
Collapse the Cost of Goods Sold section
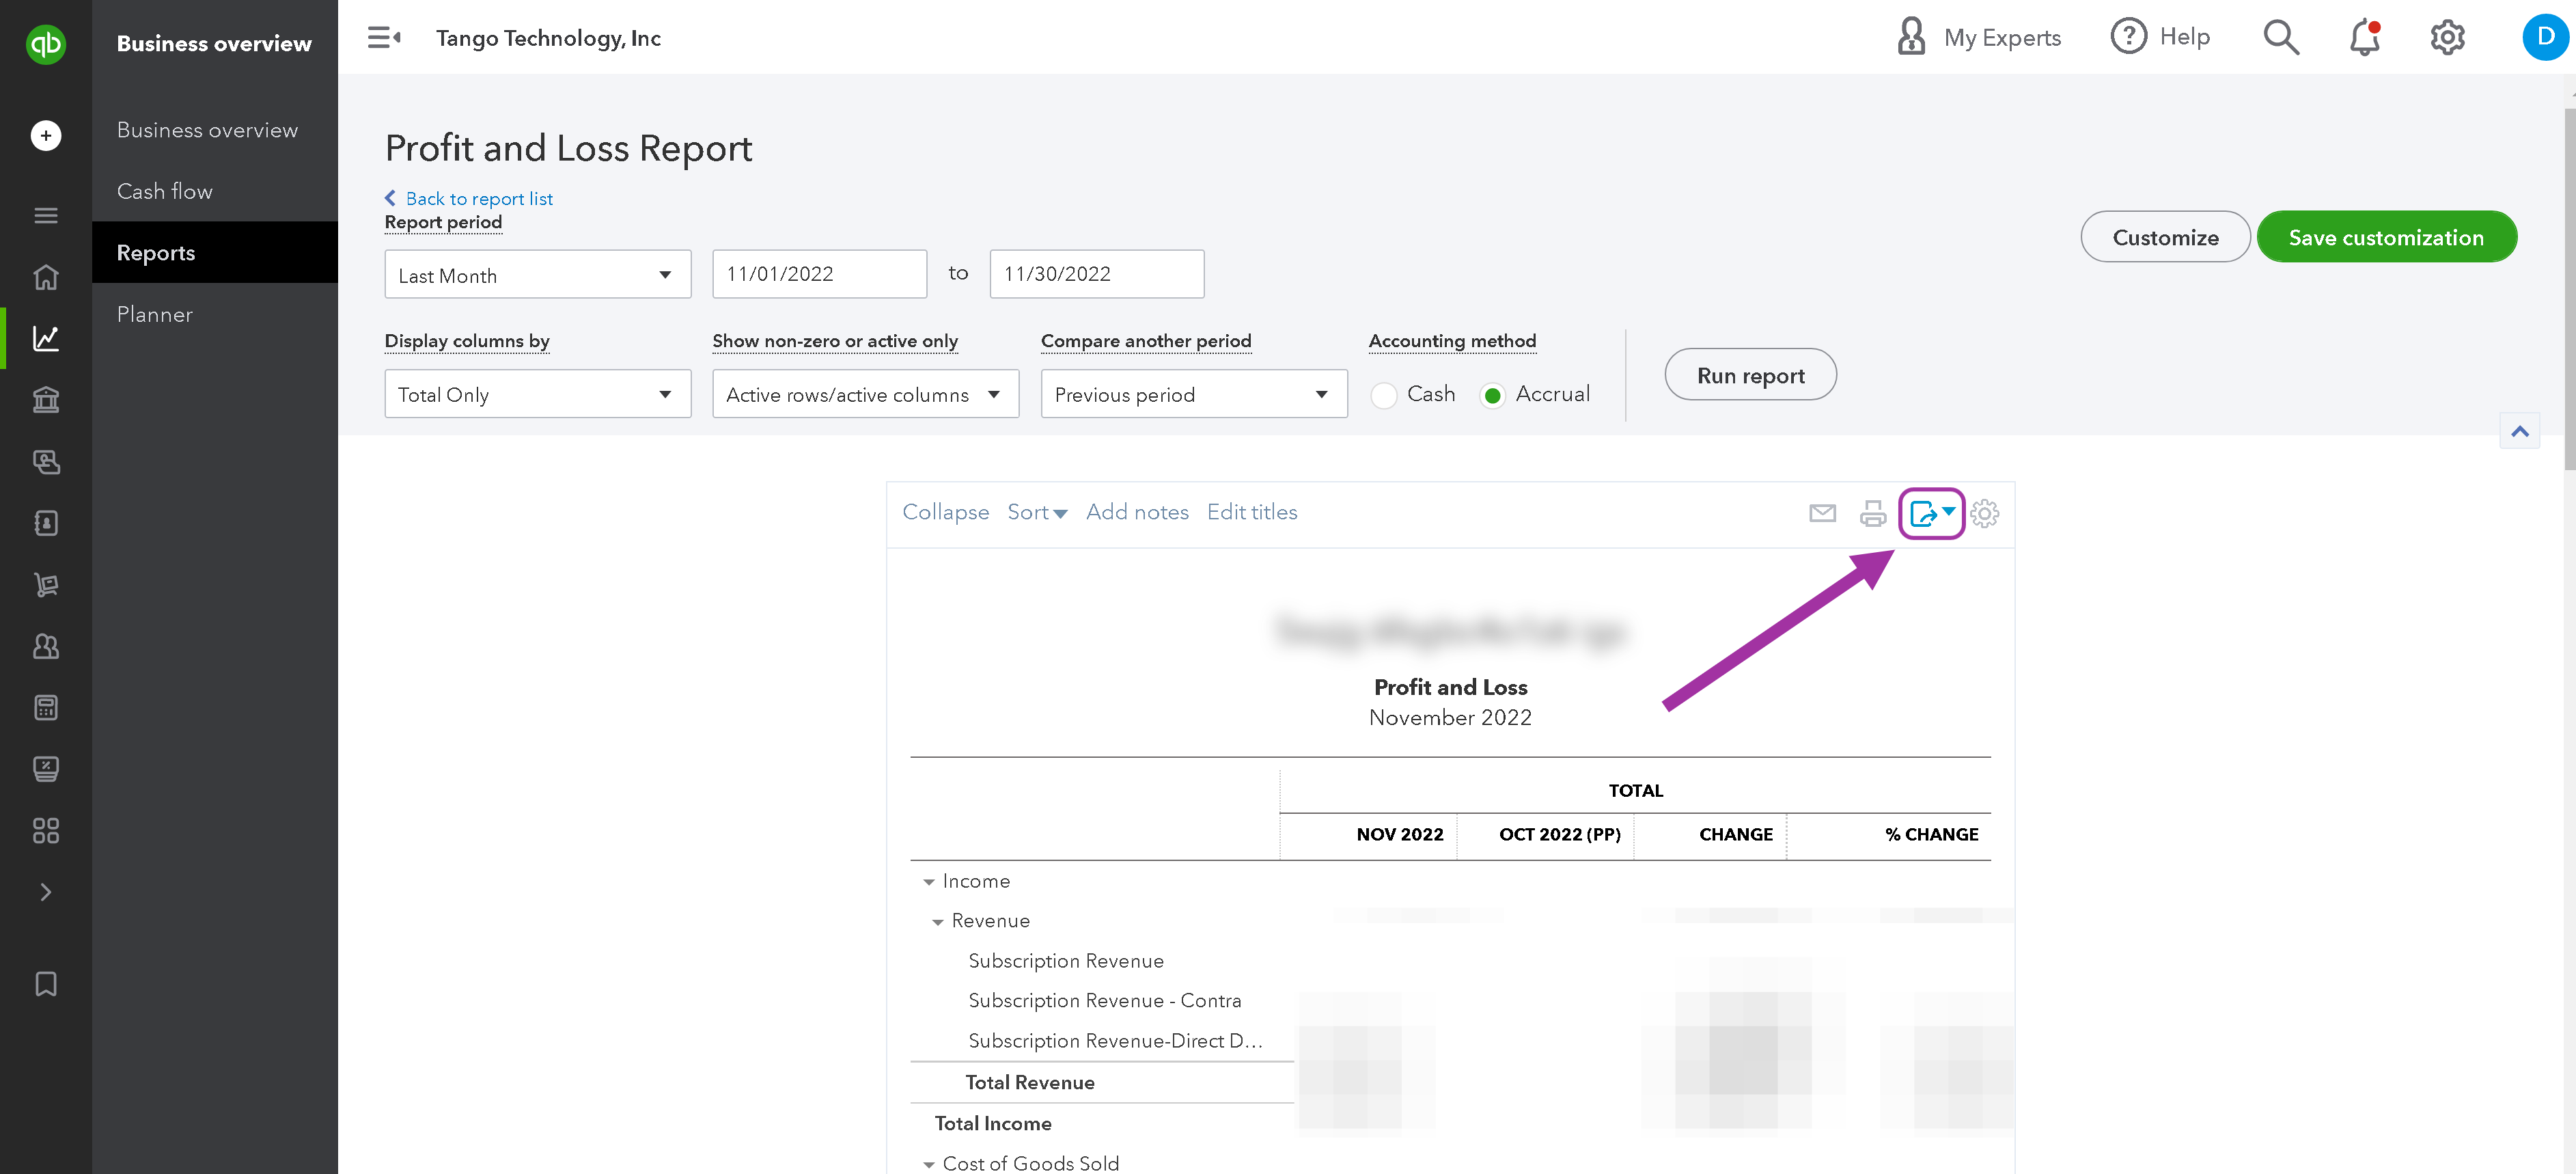[929, 1164]
